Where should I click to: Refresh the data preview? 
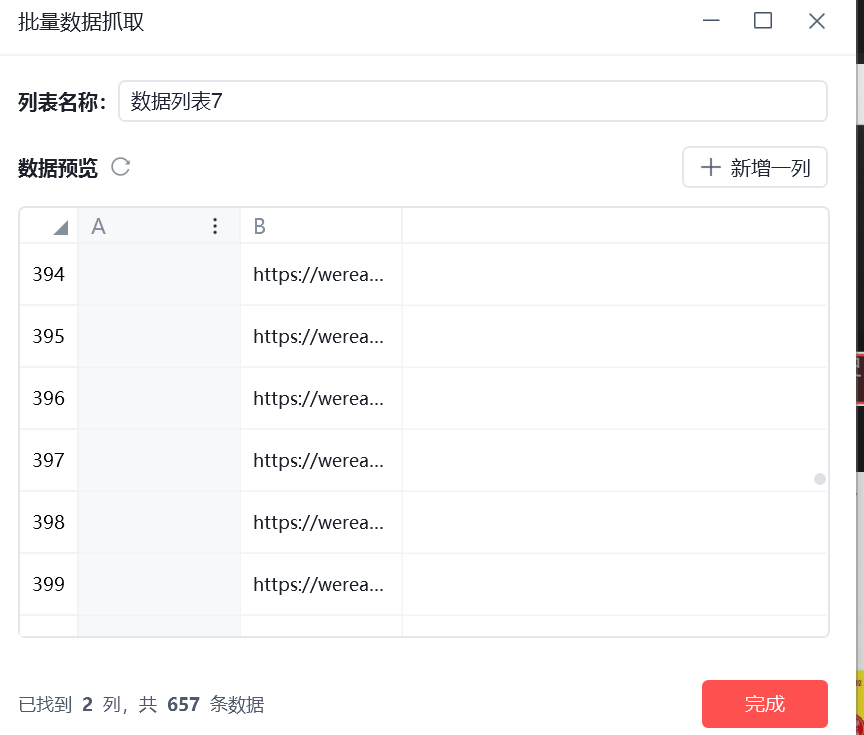(x=121, y=167)
